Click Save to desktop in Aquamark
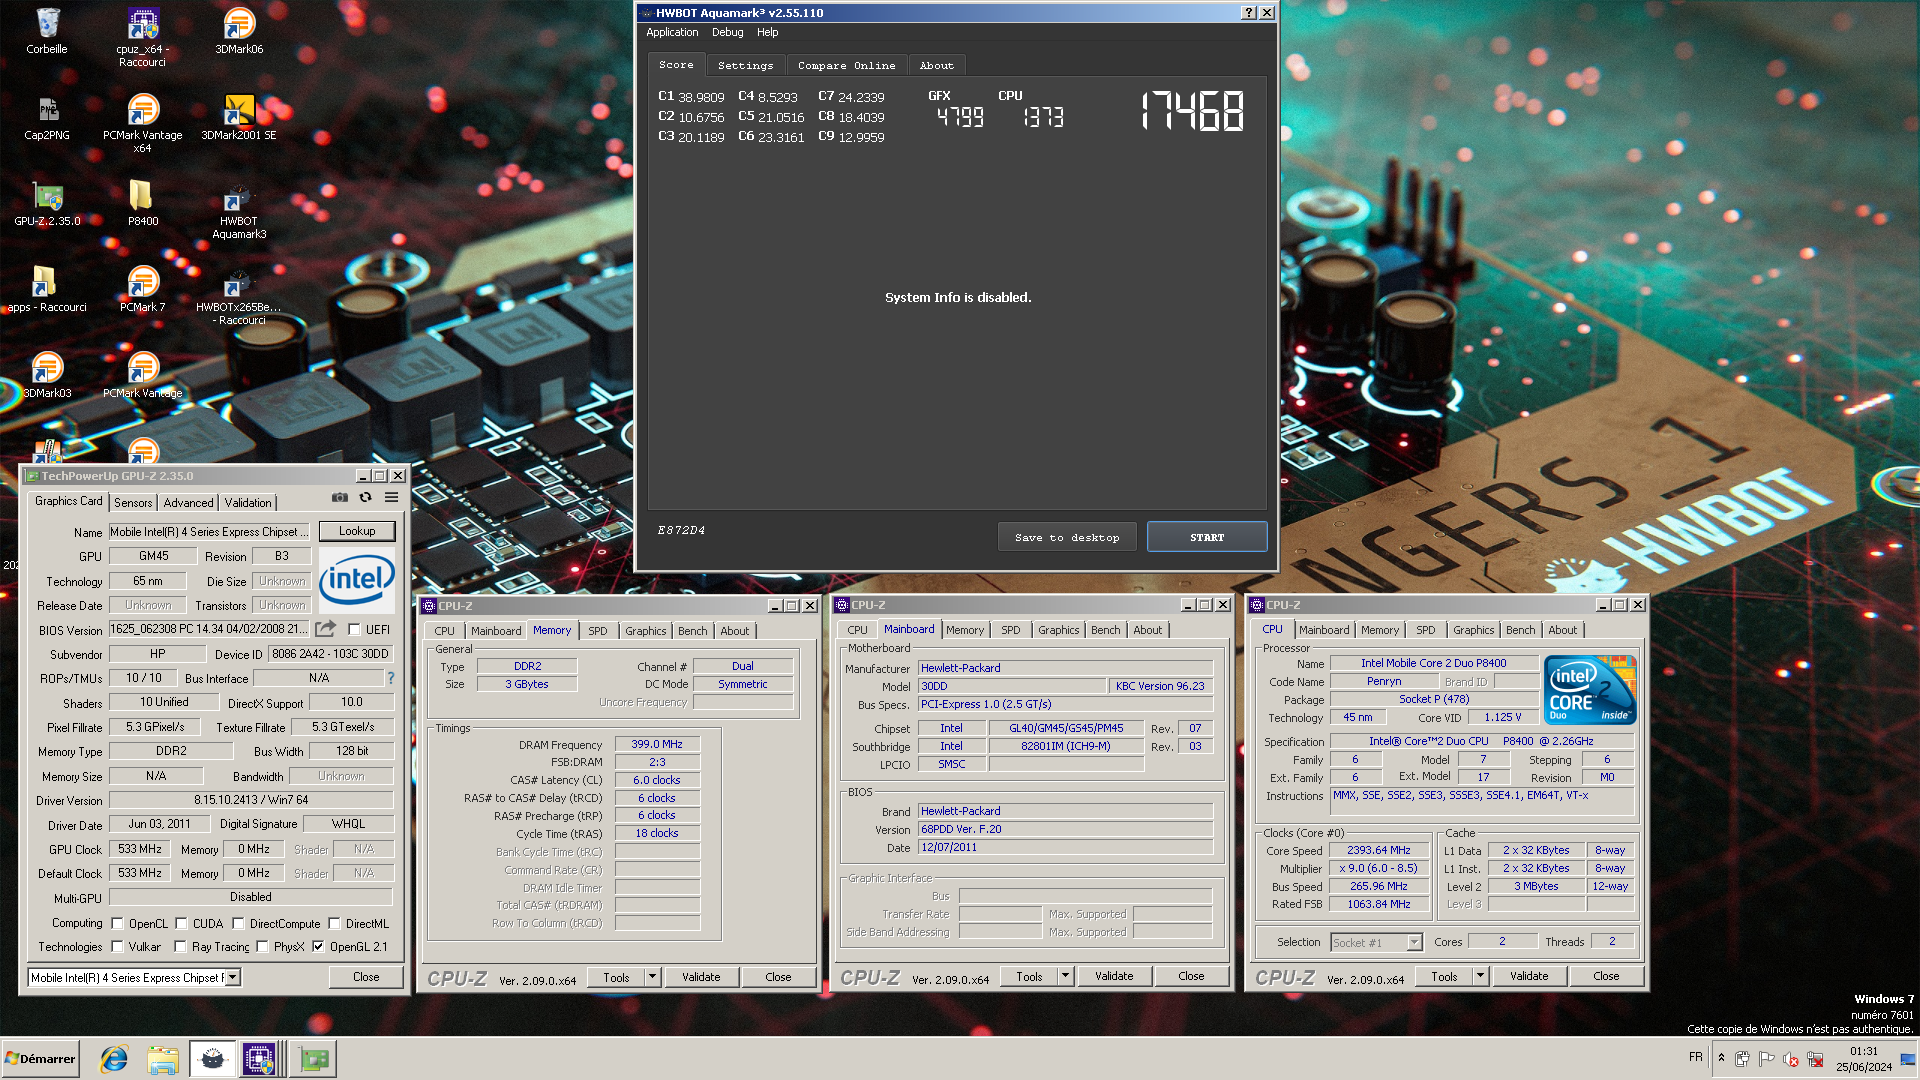The width and height of the screenshot is (1920, 1080). (1067, 537)
